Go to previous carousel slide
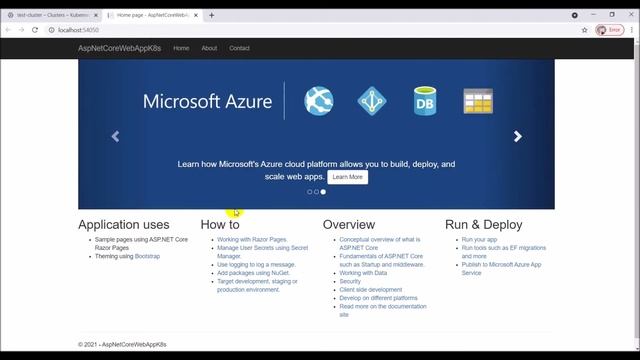Image resolution: width=640 pixels, height=360 pixels. [116, 136]
